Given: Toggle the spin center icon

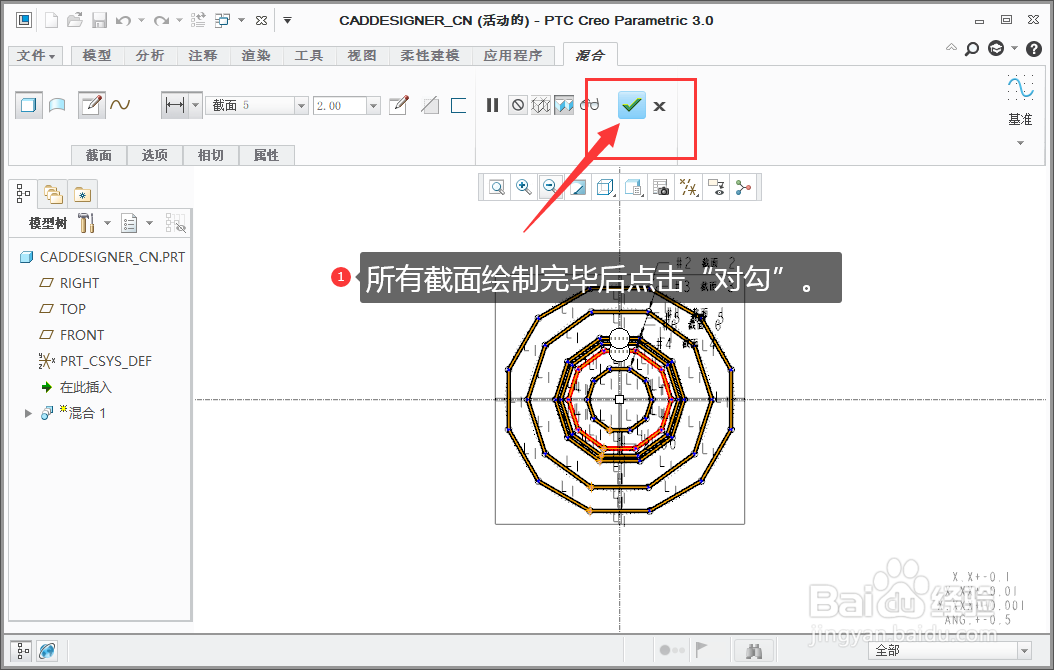Looking at the screenshot, I should tap(743, 187).
